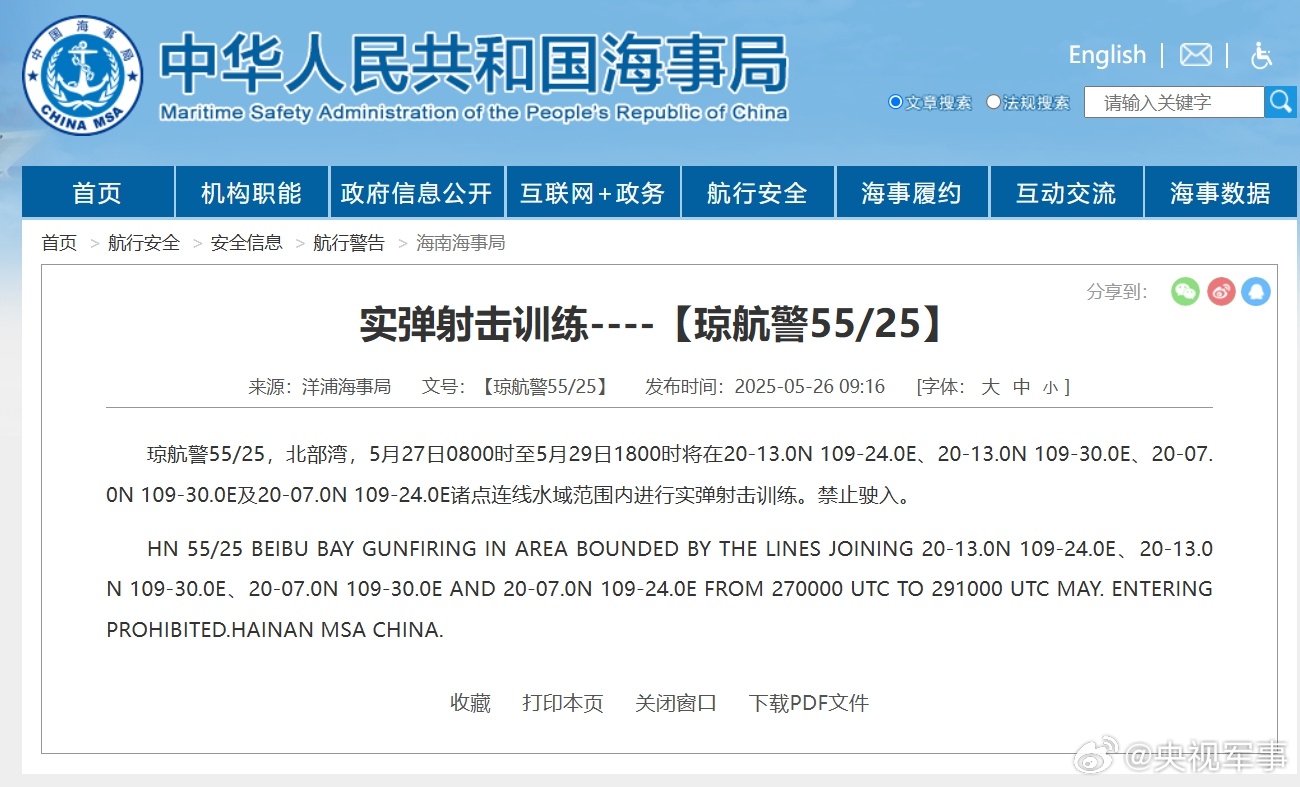Click the 打印本页 print link
The height and width of the screenshot is (787, 1300).
coord(563,703)
